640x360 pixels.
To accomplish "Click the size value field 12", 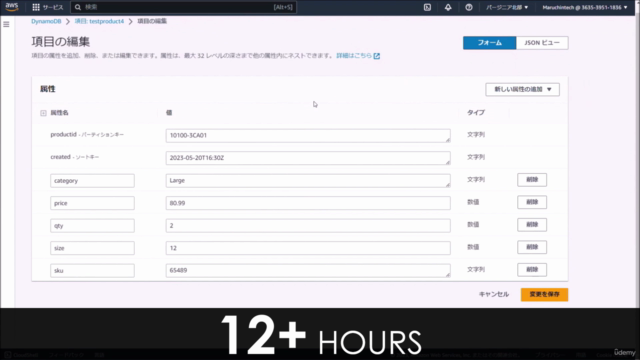I will (x=308, y=248).
